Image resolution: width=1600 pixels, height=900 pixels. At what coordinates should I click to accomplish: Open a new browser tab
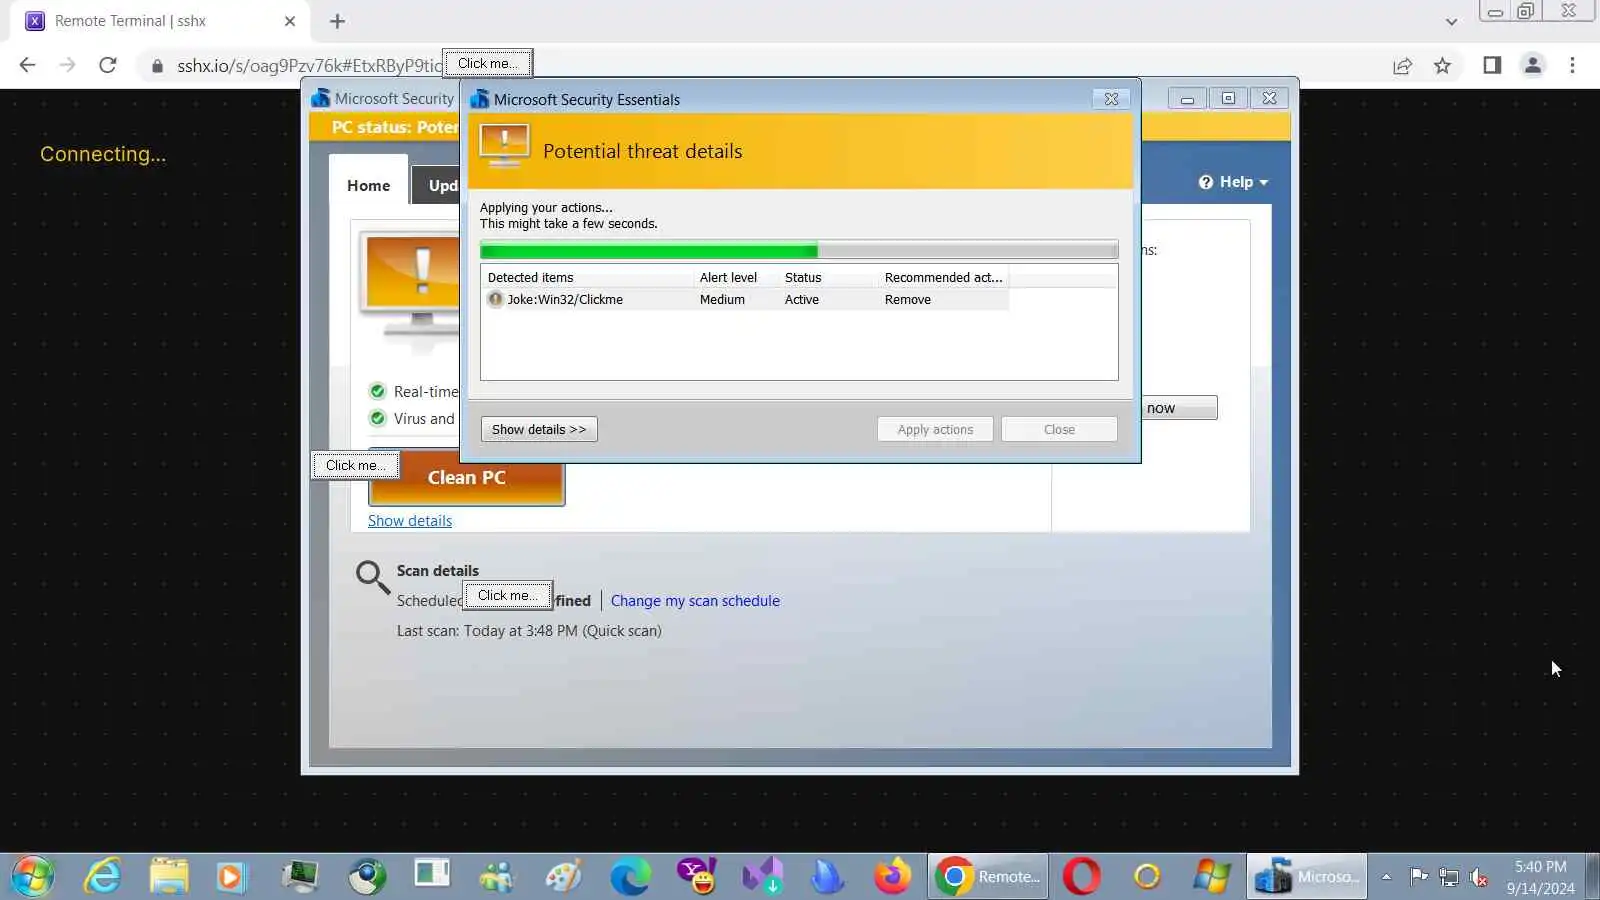tap(337, 21)
